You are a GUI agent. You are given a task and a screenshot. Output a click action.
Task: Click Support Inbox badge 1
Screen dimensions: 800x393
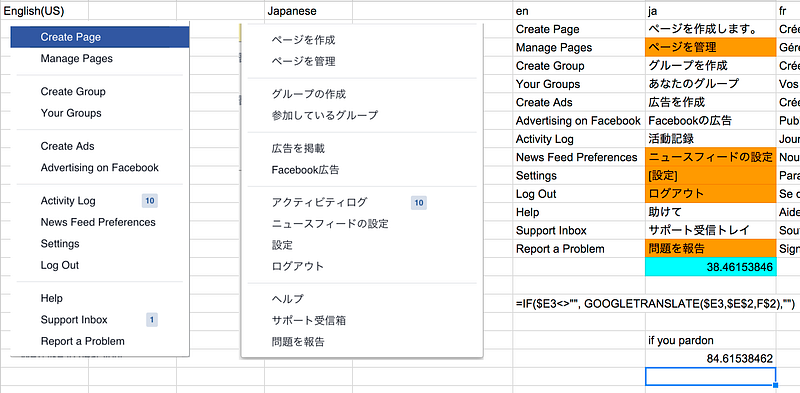click(152, 320)
